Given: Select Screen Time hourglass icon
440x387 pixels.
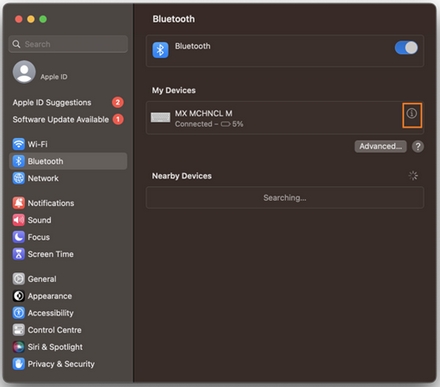Looking at the screenshot, I should tap(19, 254).
